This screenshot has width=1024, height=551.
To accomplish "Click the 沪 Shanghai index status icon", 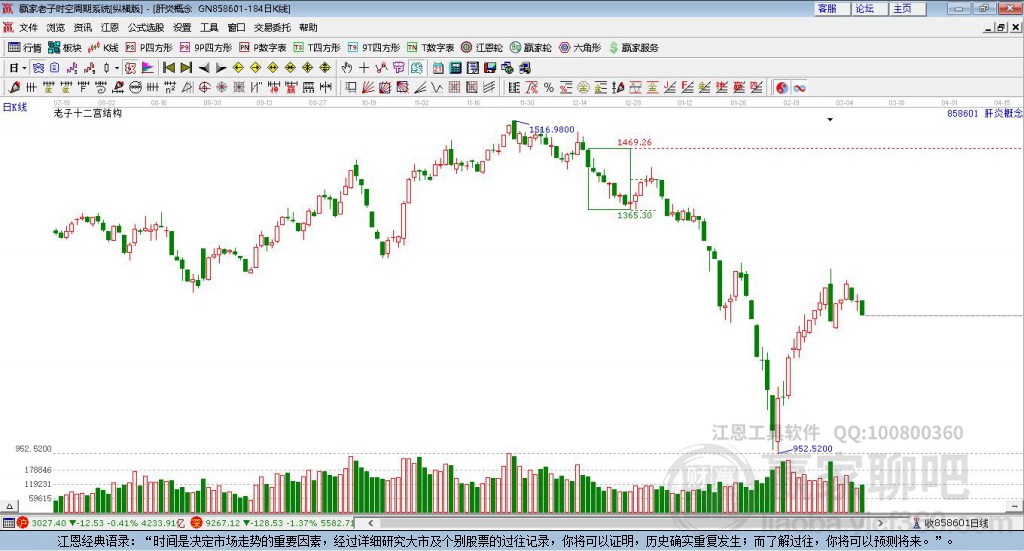I will click(x=23, y=523).
